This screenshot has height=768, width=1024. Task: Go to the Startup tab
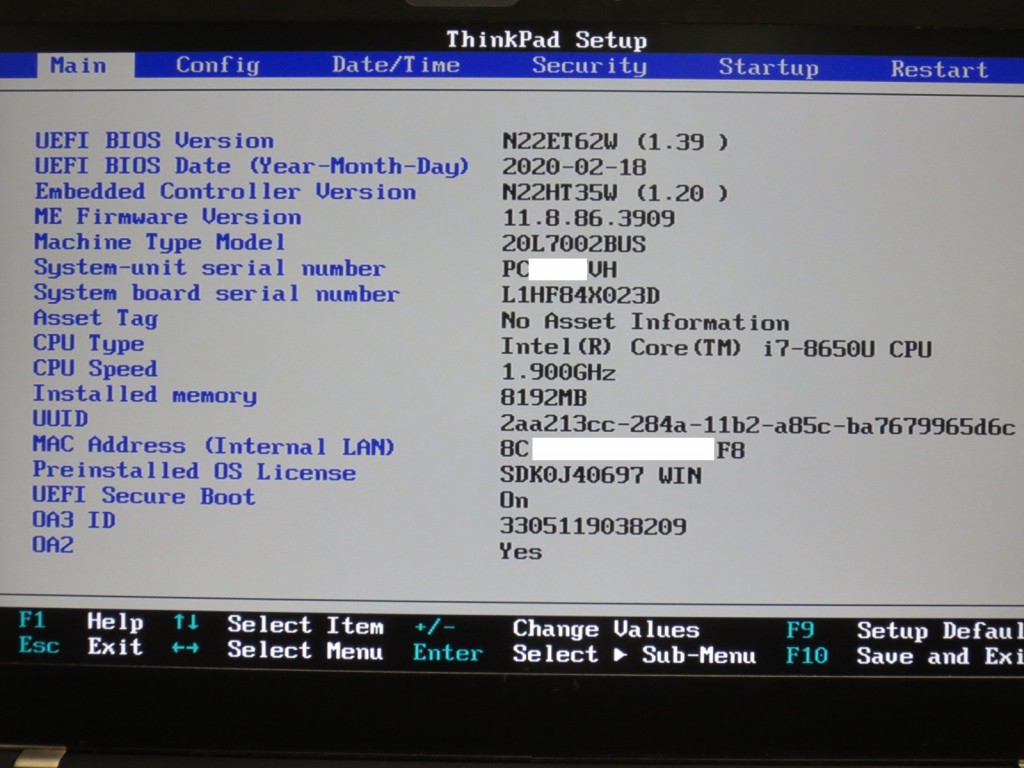pyautogui.click(x=768, y=67)
